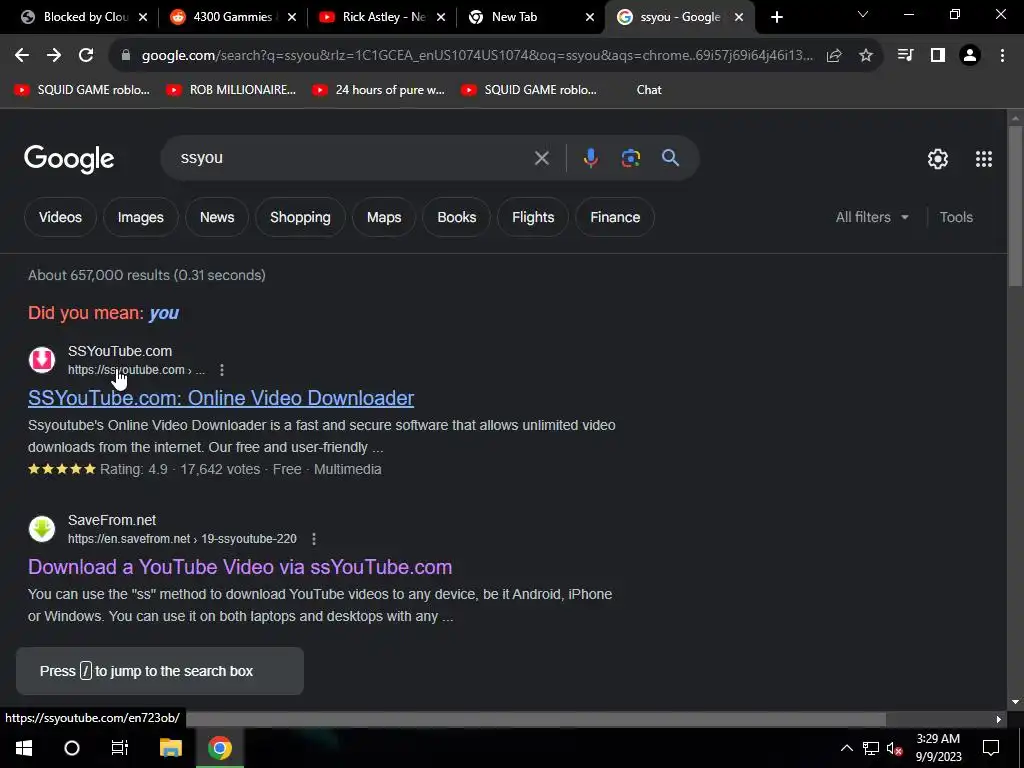
Task: Filter results by Flights
Action: (x=533, y=217)
